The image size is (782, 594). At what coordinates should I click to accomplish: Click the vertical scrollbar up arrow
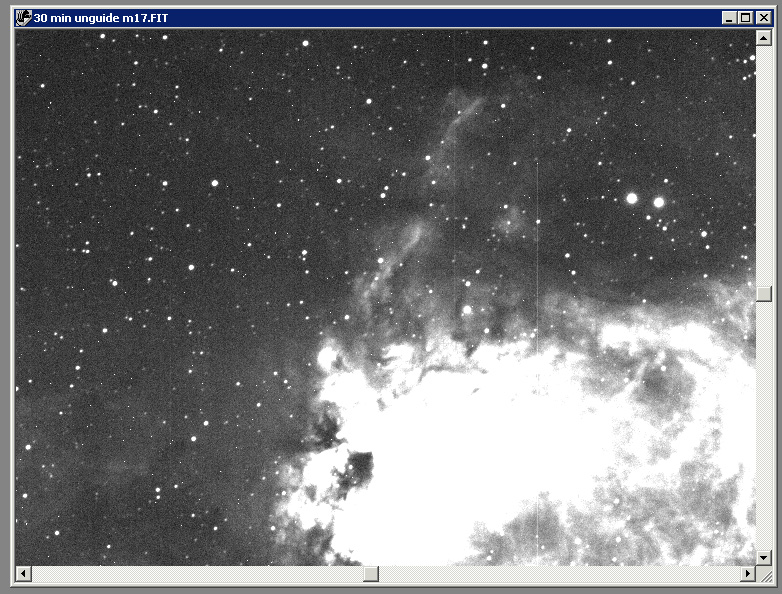pyautogui.click(x=764, y=37)
